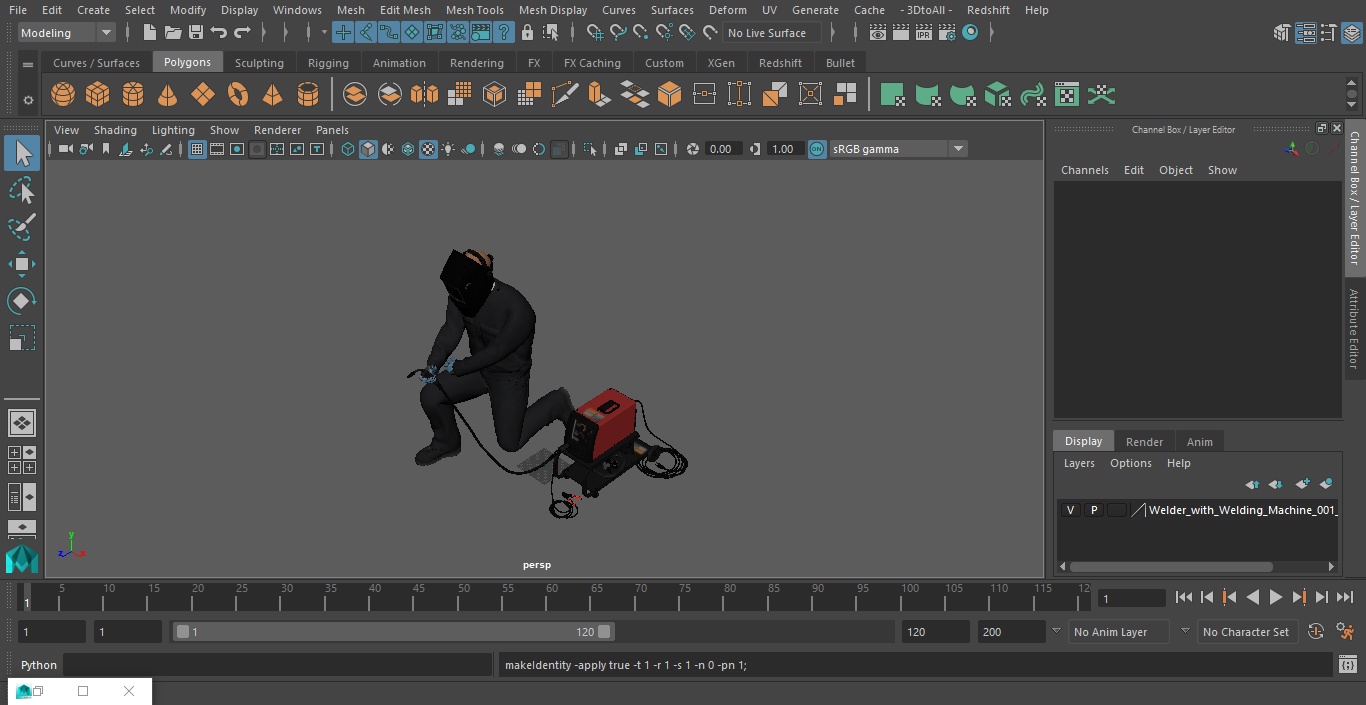
Task: Open Mesh Tools menu
Action: [474, 10]
